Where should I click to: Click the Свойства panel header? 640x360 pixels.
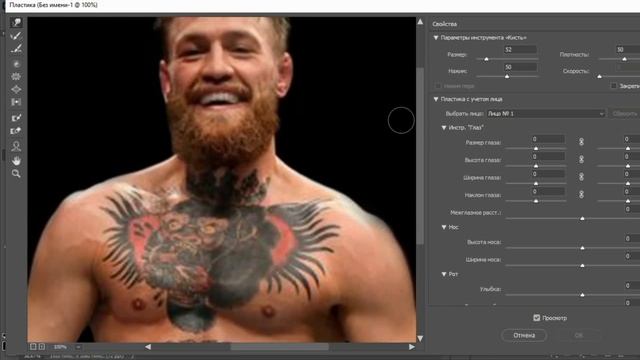point(445,24)
